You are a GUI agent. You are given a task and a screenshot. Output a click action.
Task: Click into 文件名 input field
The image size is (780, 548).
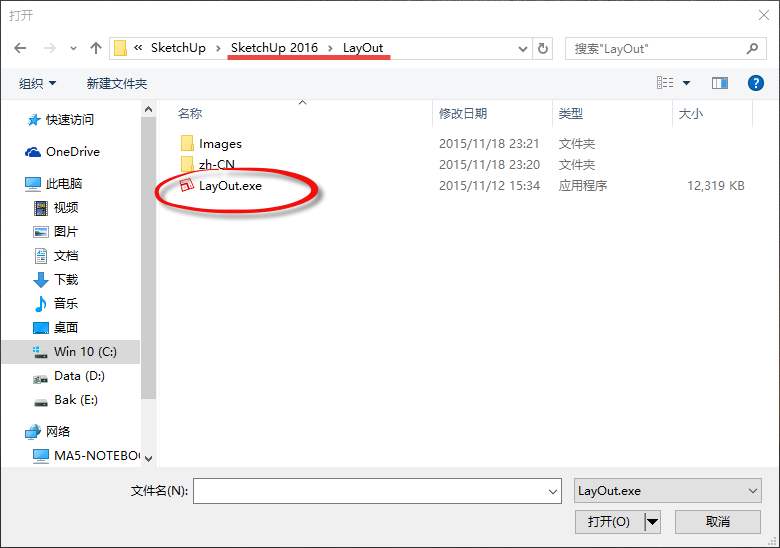pyautogui.click(x=377, y=491)
